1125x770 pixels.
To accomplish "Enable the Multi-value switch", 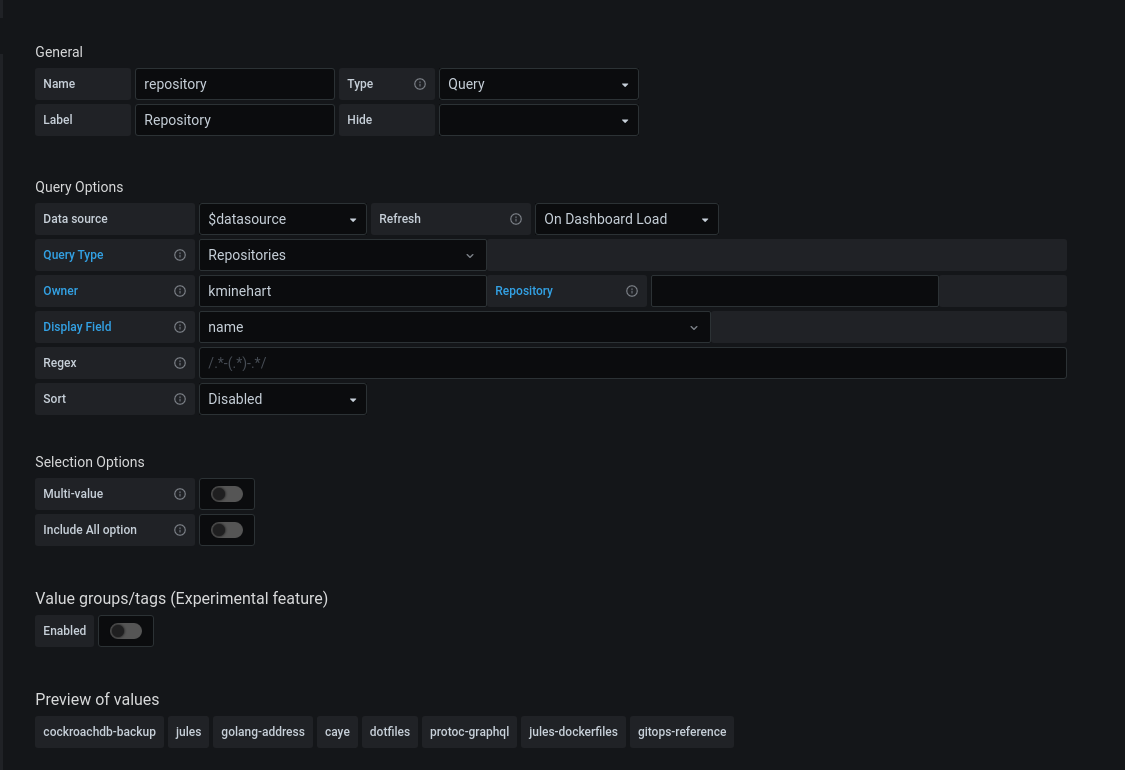I will pos(227,494).
